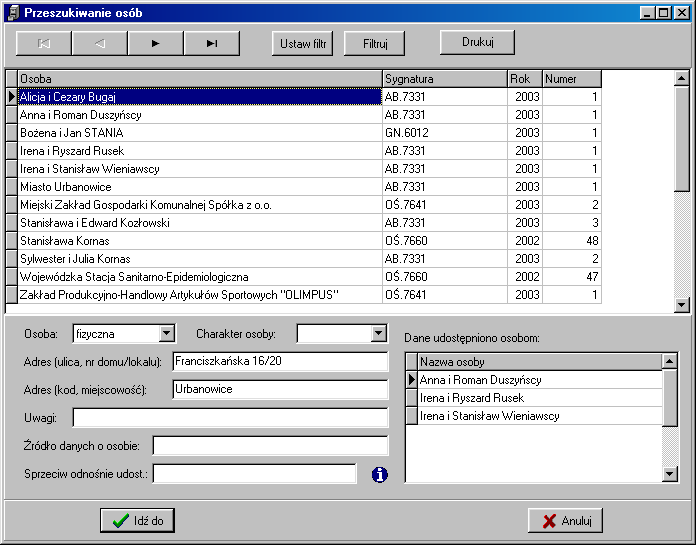Jump to last record navigation button
This screenshot has height=545, width=696.
point(212,43)
